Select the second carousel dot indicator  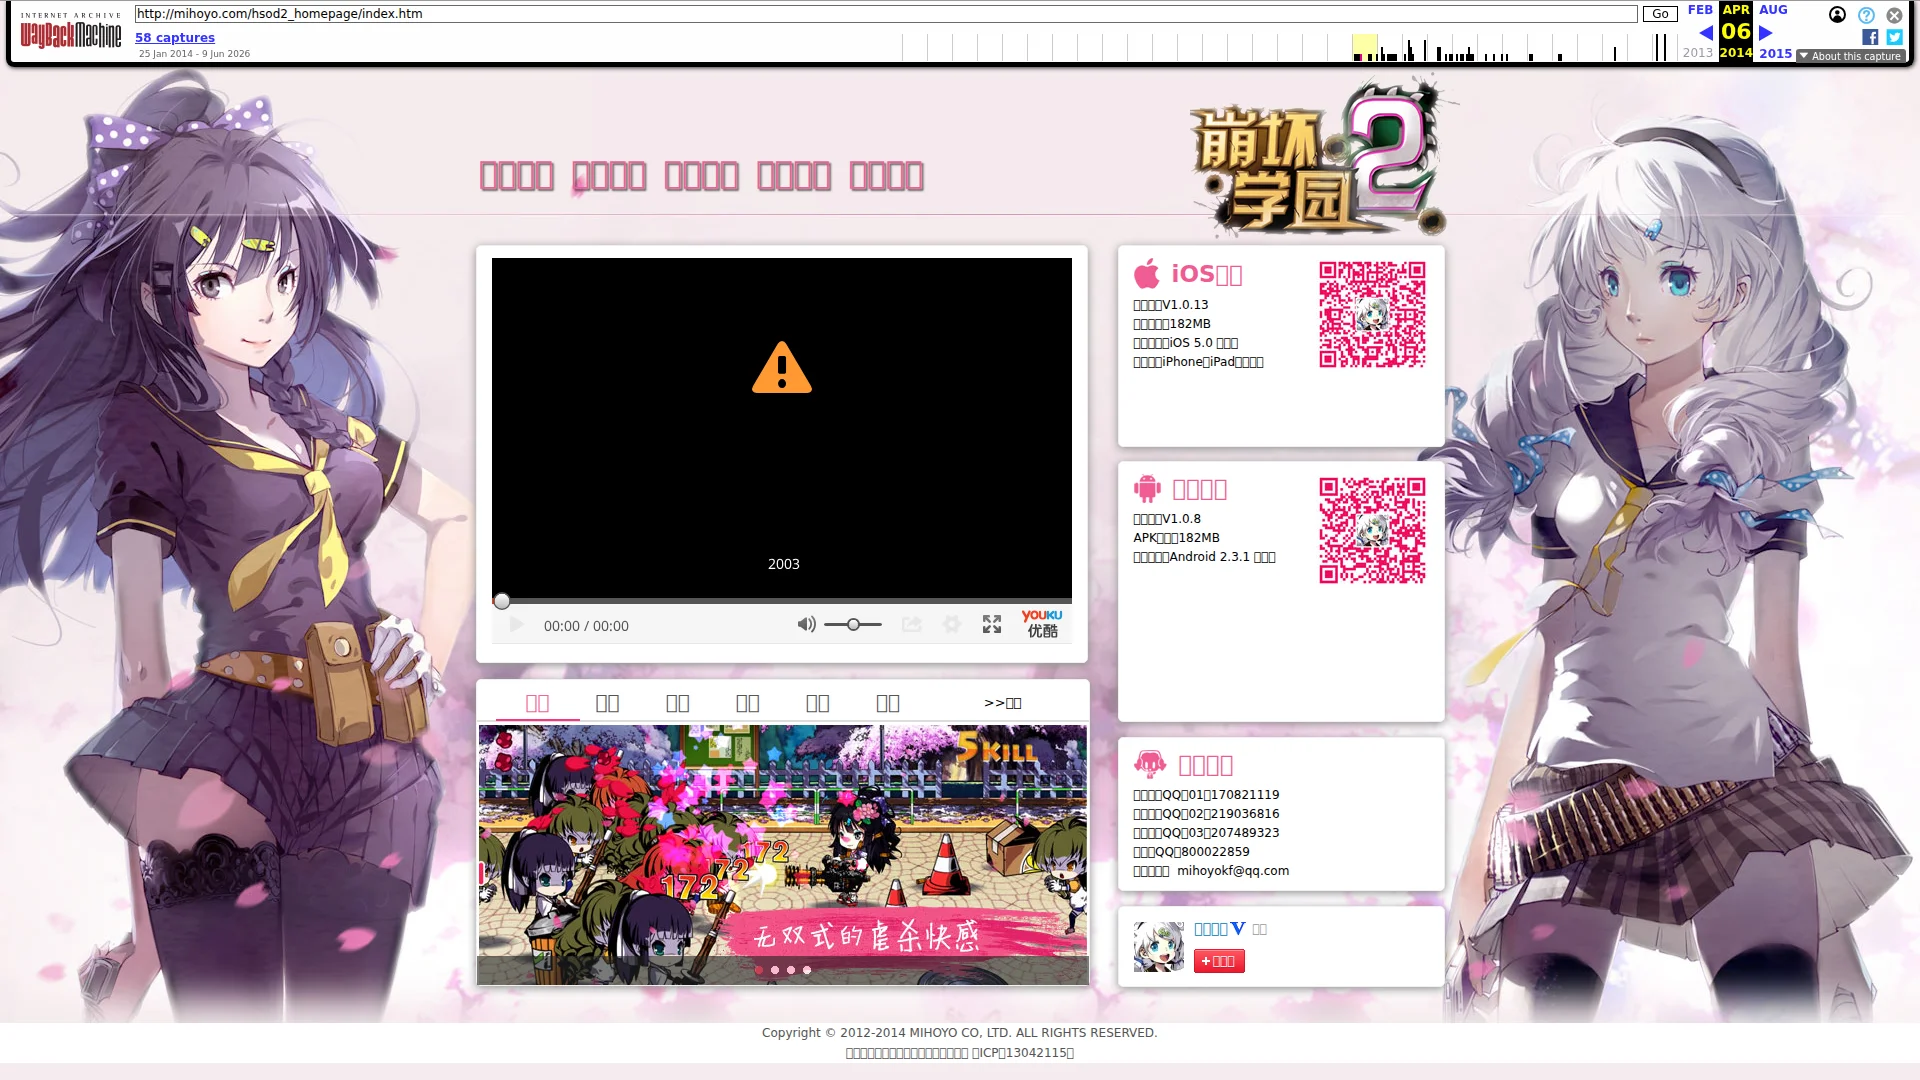click(x=775, y=970)
